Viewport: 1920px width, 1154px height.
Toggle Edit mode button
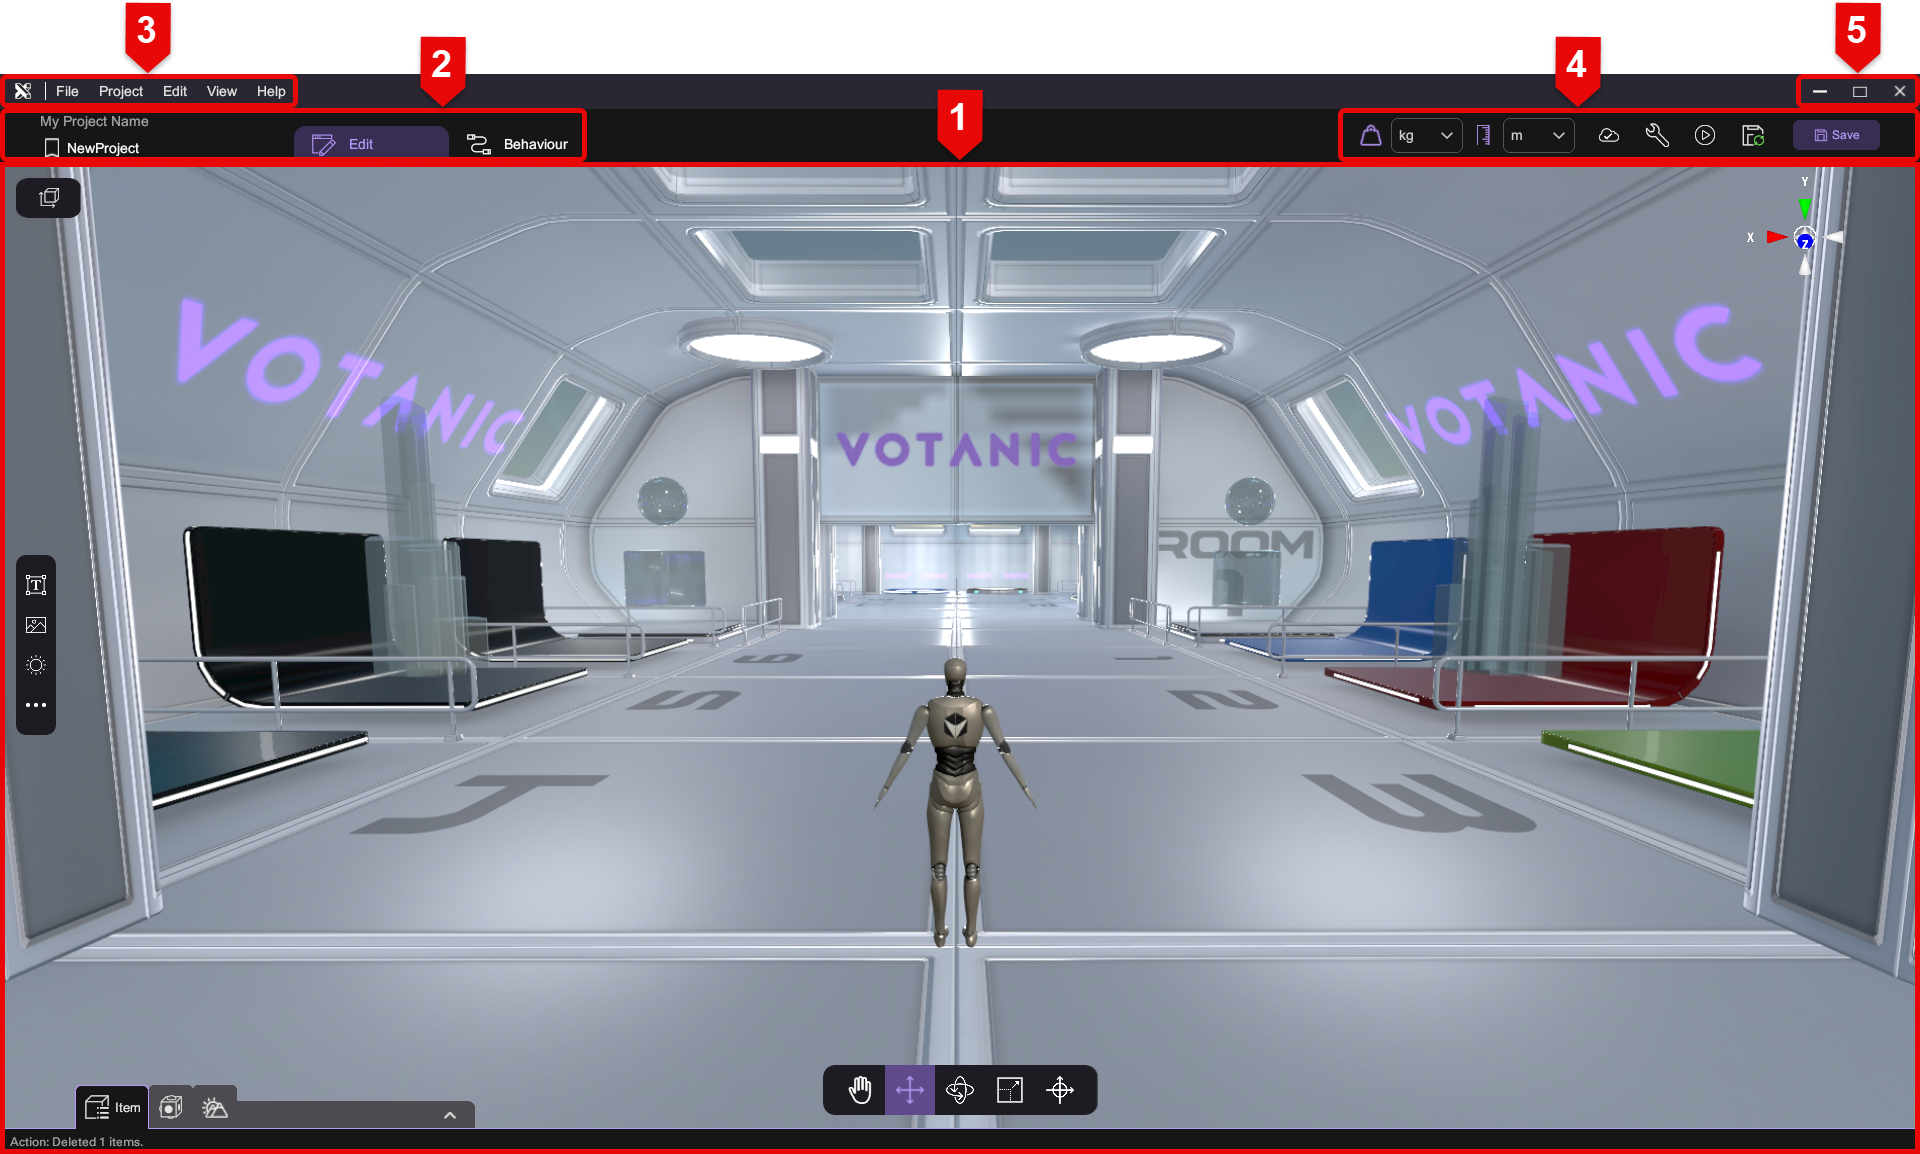pyautogui.click(x=370, y=144)
